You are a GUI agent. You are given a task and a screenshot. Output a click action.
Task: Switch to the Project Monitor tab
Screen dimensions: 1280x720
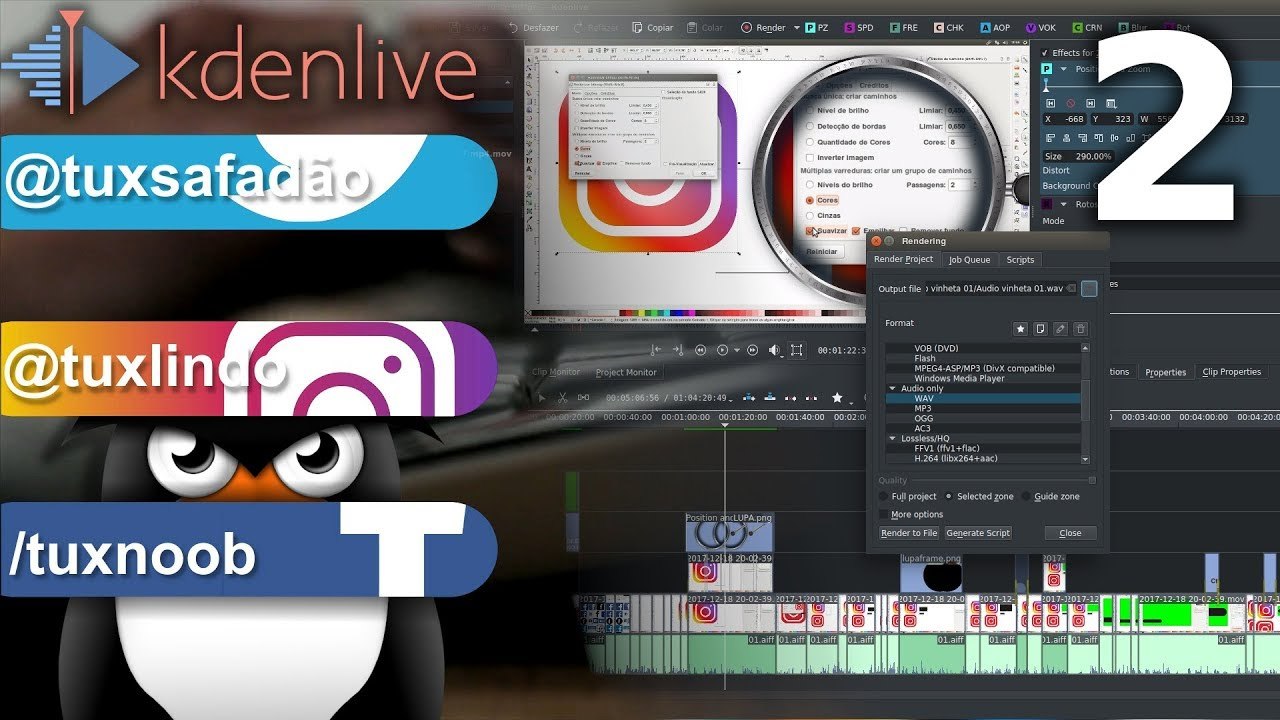click(x=626, y=372)
